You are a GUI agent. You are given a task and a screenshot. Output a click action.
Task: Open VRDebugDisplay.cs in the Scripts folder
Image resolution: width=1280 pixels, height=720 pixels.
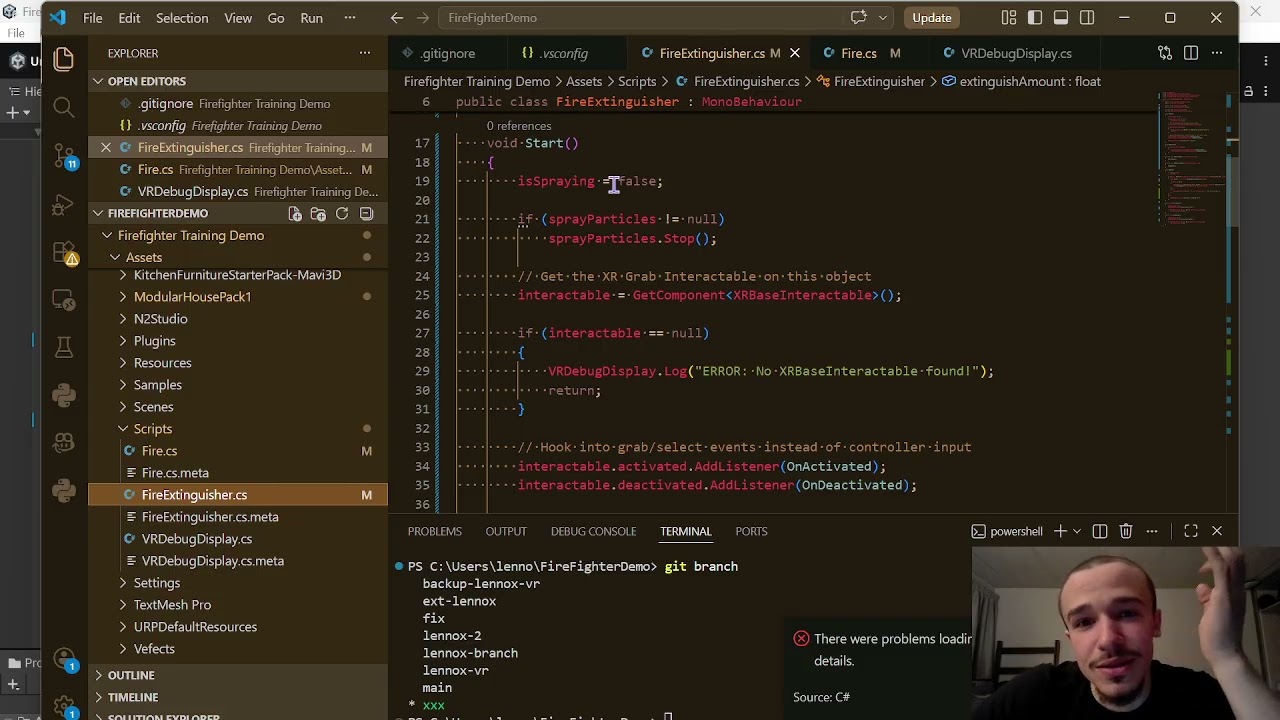coord(197,539)
